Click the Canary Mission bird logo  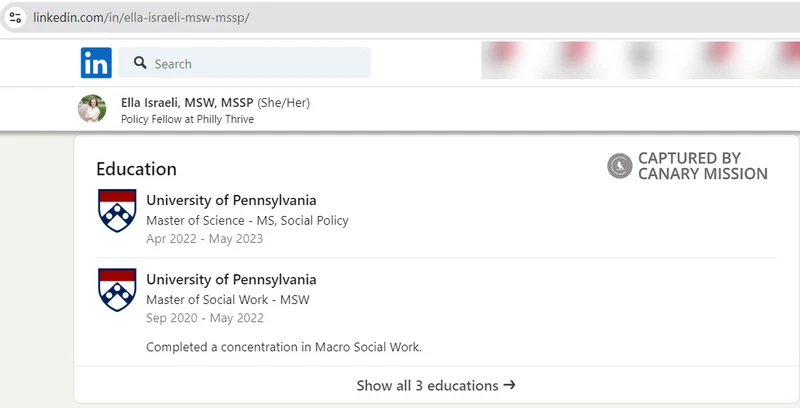[619, 166]
